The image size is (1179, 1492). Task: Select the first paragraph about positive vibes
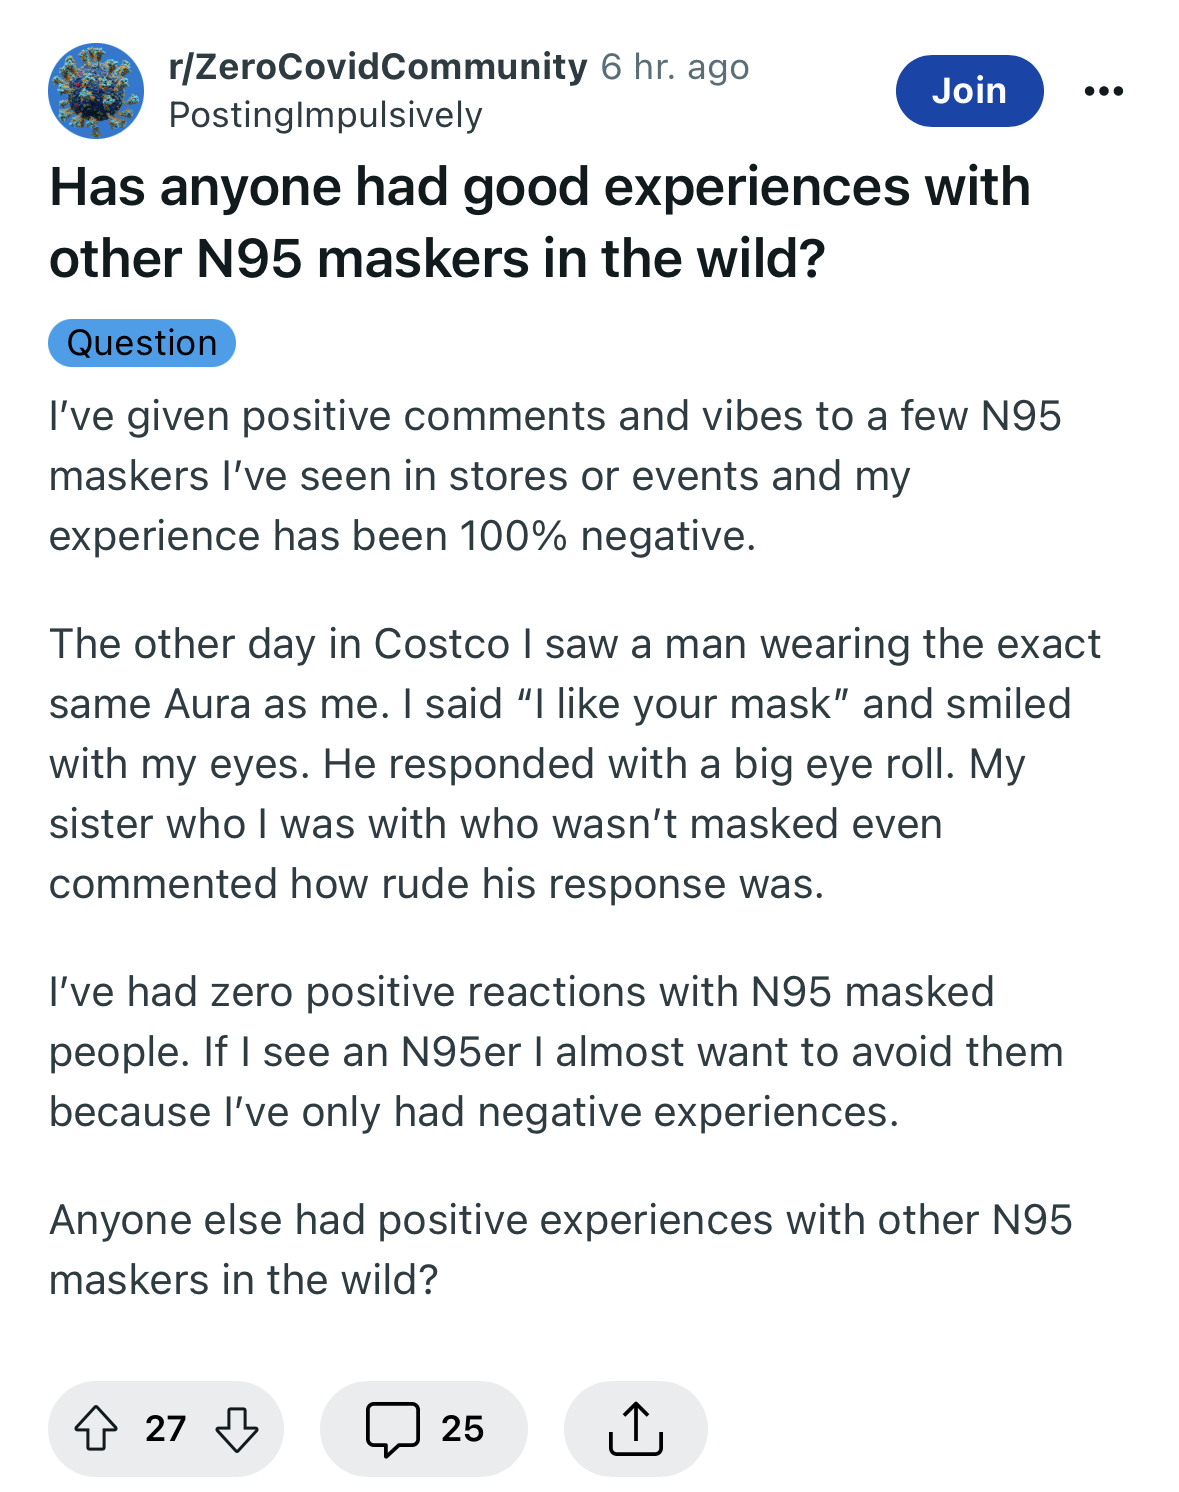[x=555, y=476]
